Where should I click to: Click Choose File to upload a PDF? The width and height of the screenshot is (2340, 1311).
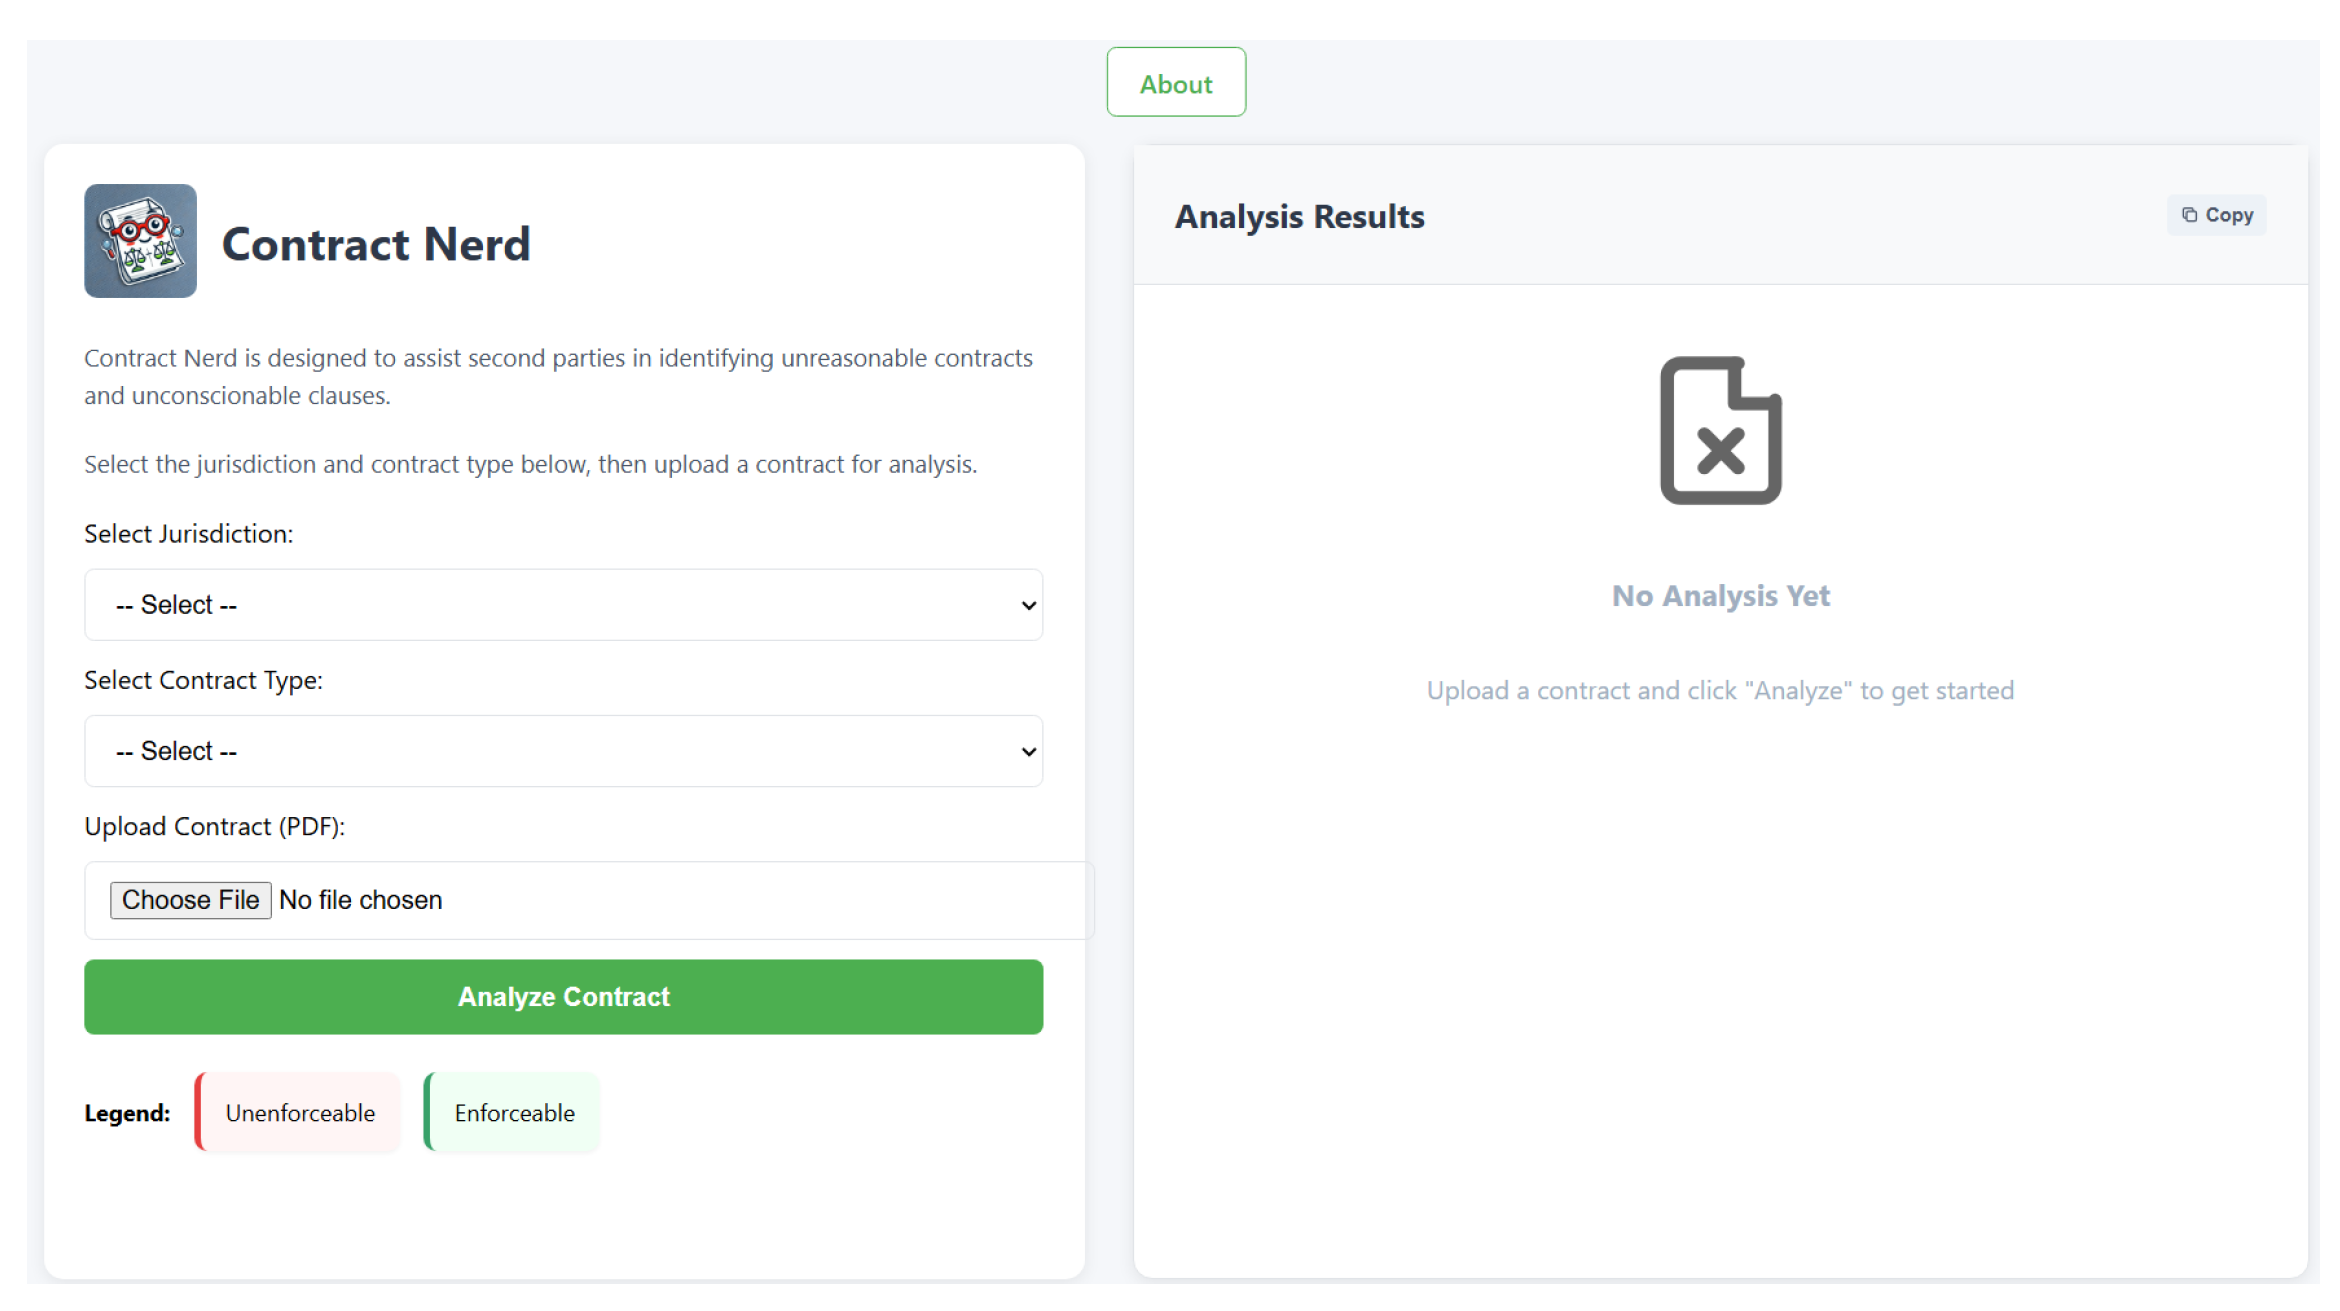pos(190,899)
